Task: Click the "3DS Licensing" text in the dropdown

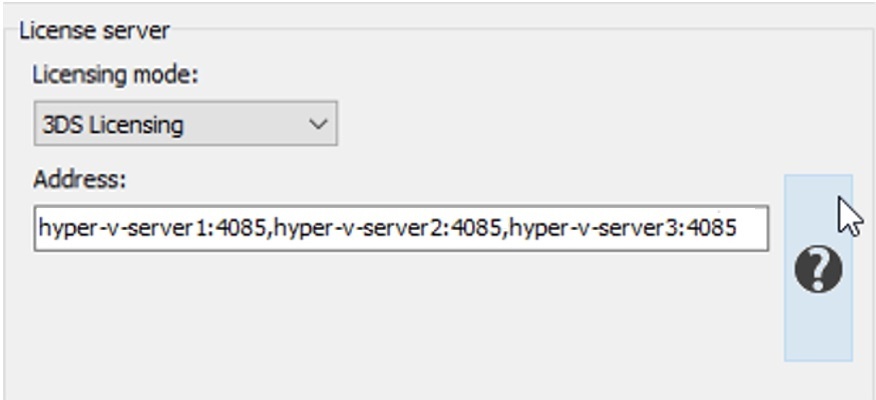Action: pyautogui.click(x=112, y=125)
